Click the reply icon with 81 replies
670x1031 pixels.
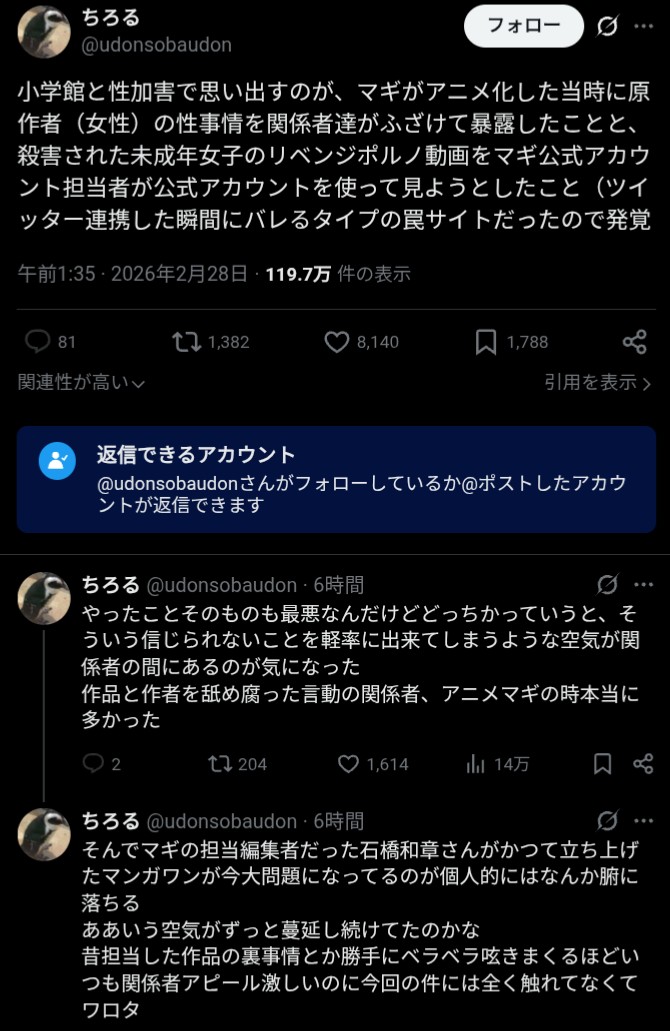[x=39, y=342]
